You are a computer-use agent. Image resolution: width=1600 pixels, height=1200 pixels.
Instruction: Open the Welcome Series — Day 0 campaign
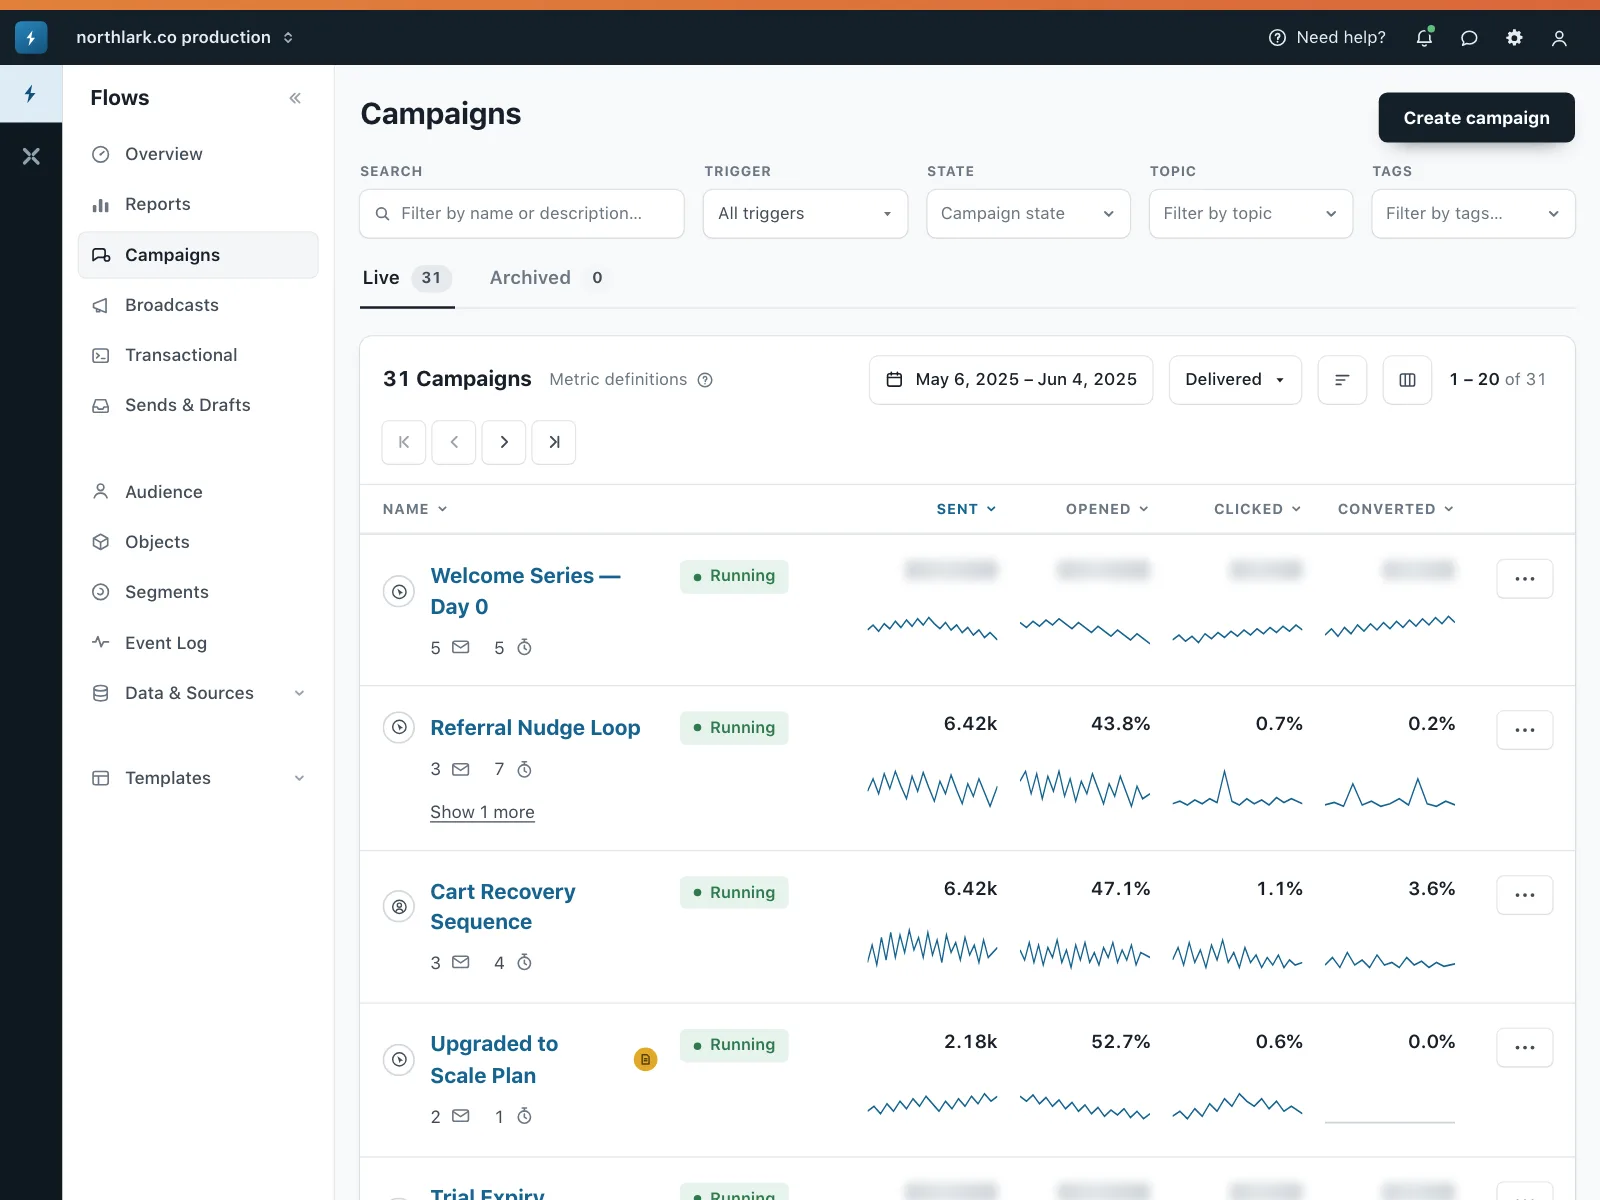pos(526,591)
